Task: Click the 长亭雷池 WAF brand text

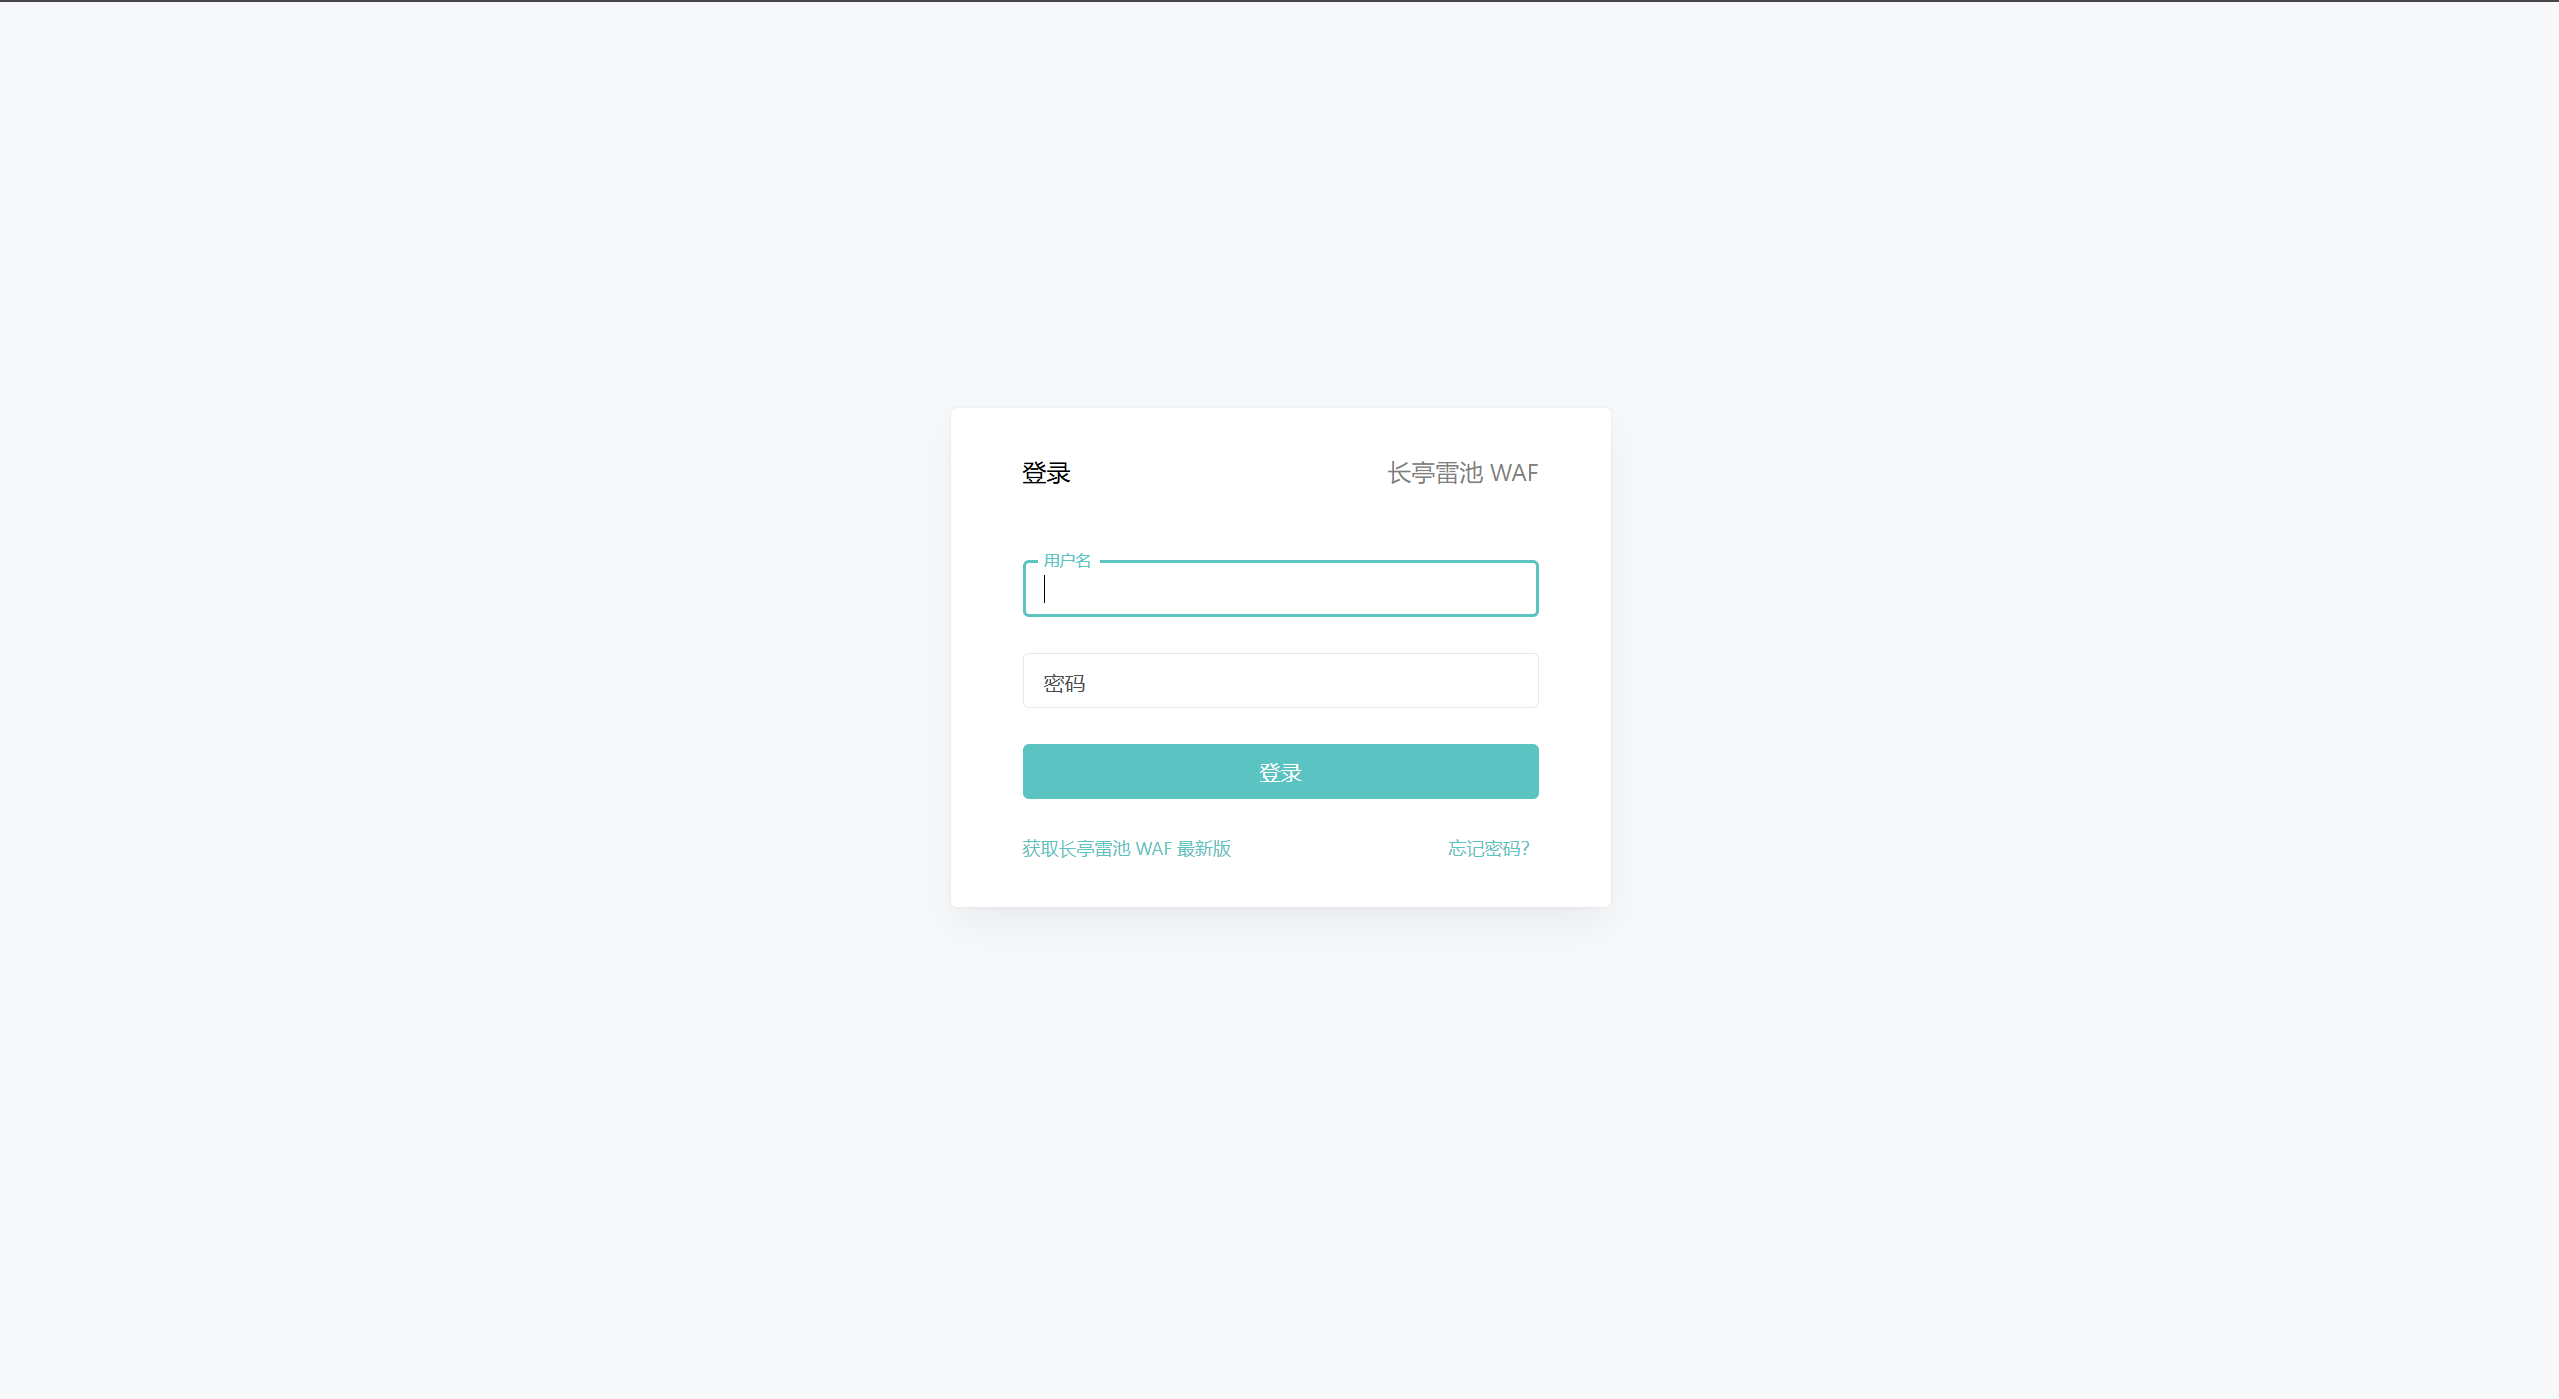Action: click(1462, 473)
